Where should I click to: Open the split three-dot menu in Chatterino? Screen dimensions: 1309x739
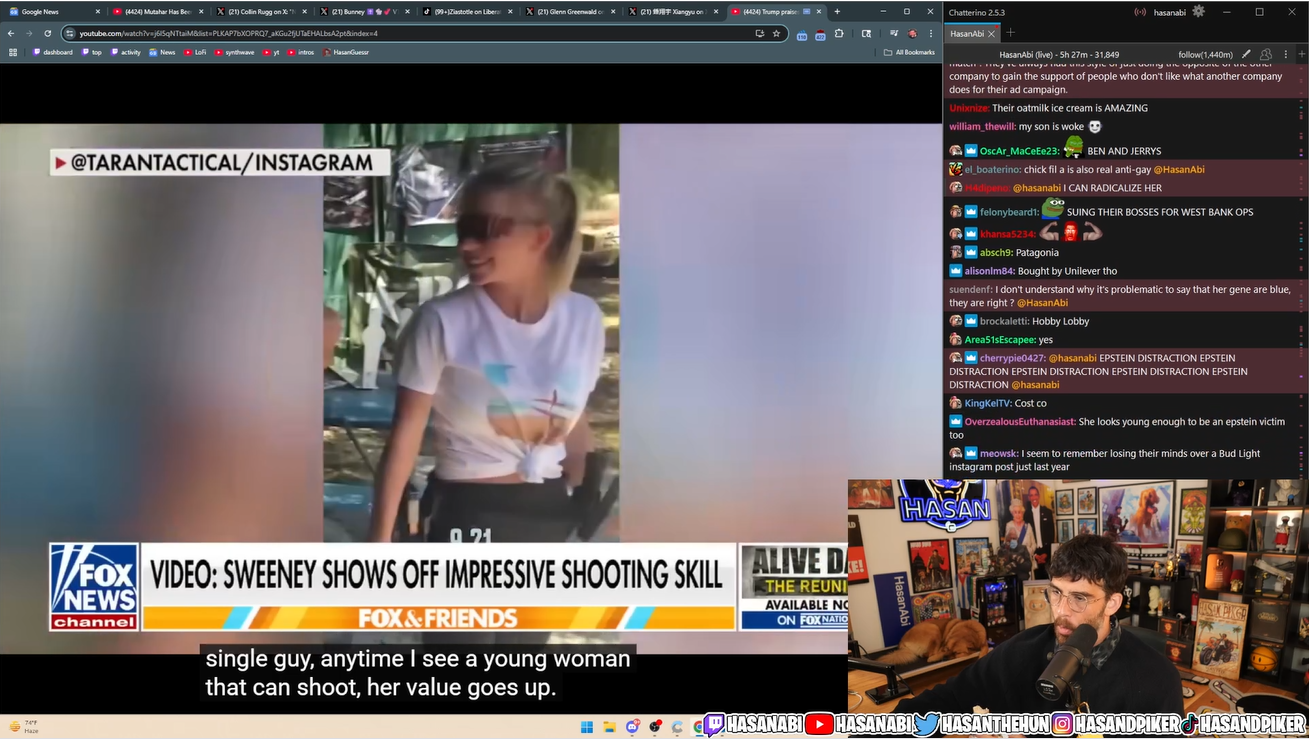[x=1285, y=55]
